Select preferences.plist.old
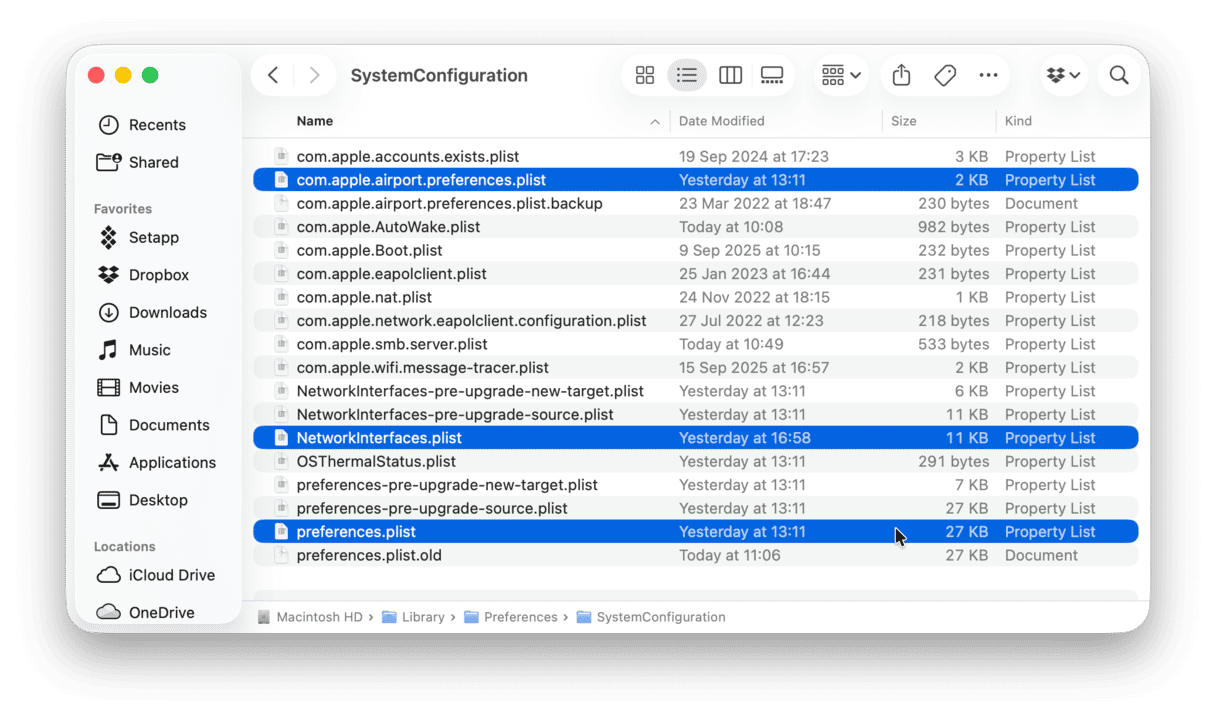The image size is (1216, 720). pyautogui.click(x=695, y=555)
